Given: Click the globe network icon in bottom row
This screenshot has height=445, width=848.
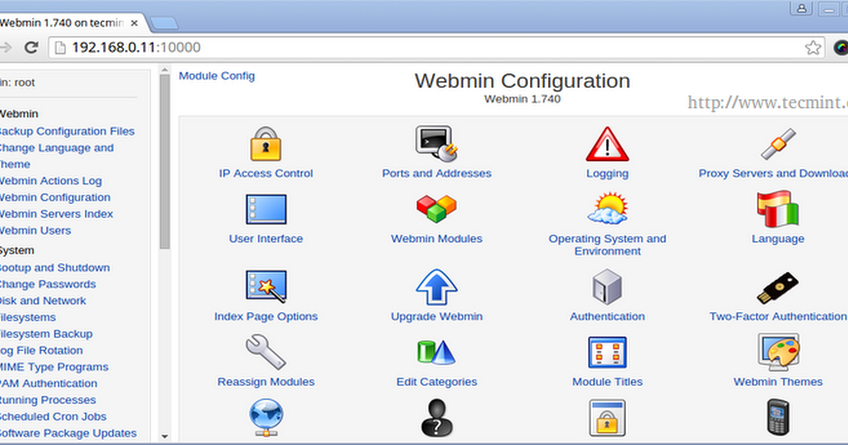Looking at the screenshot, I should 266,418.
